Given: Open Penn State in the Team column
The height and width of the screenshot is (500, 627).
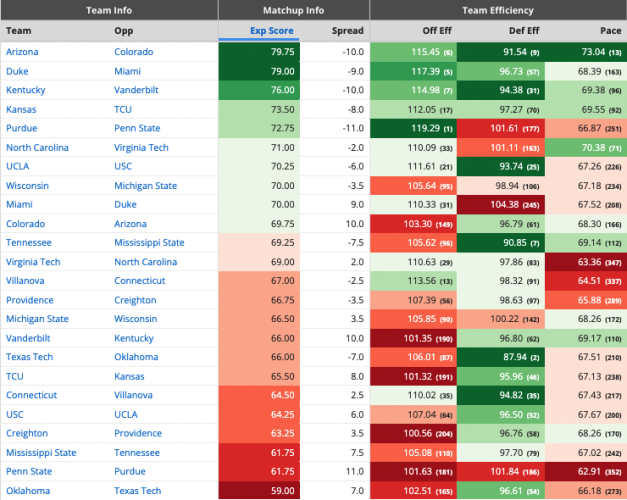Looking at the screenshot, I should click(x=29, y=471).
